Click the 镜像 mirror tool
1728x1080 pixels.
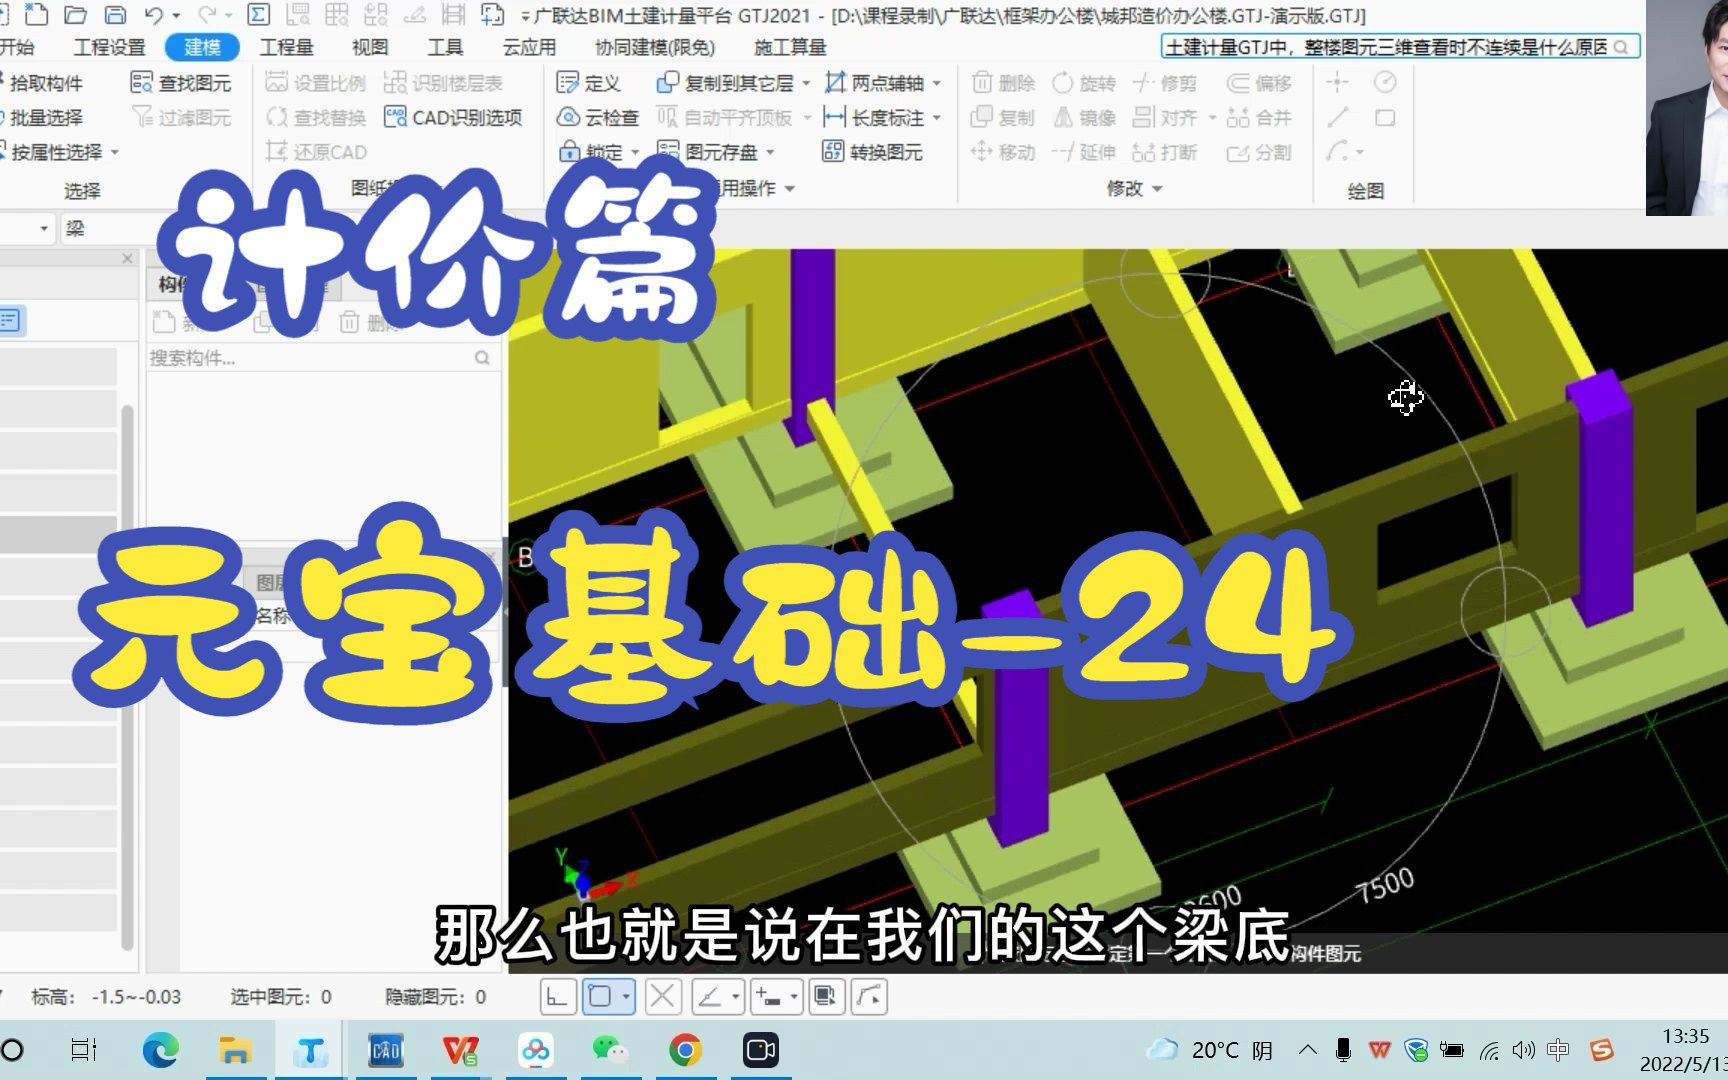pos(1085,117)
